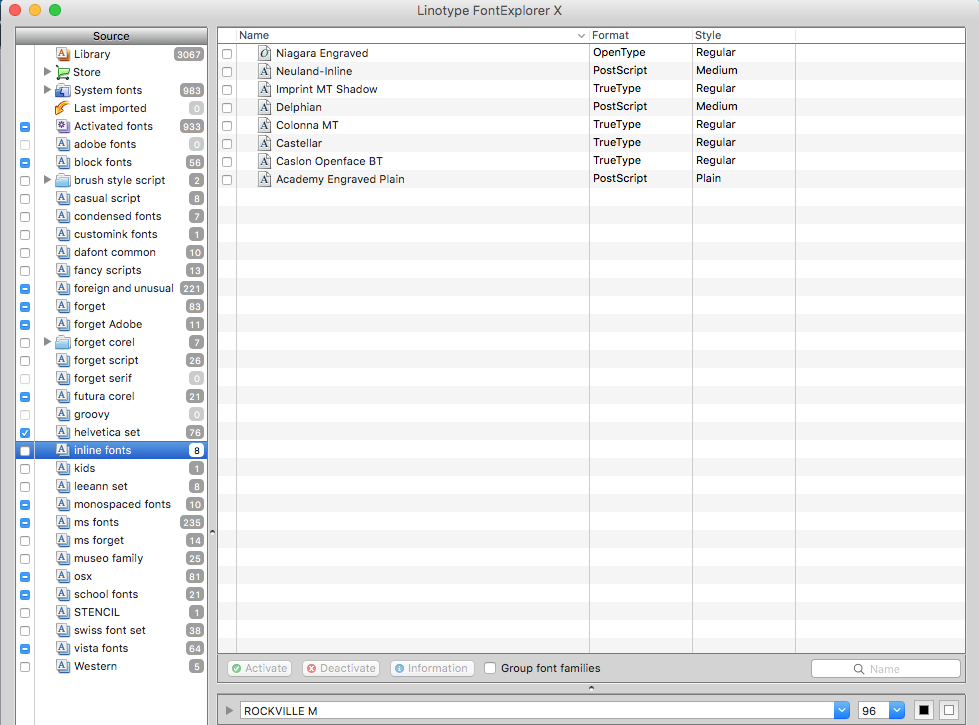Sort by the Style column header
979x725 pixels.
tap(744, 36)
